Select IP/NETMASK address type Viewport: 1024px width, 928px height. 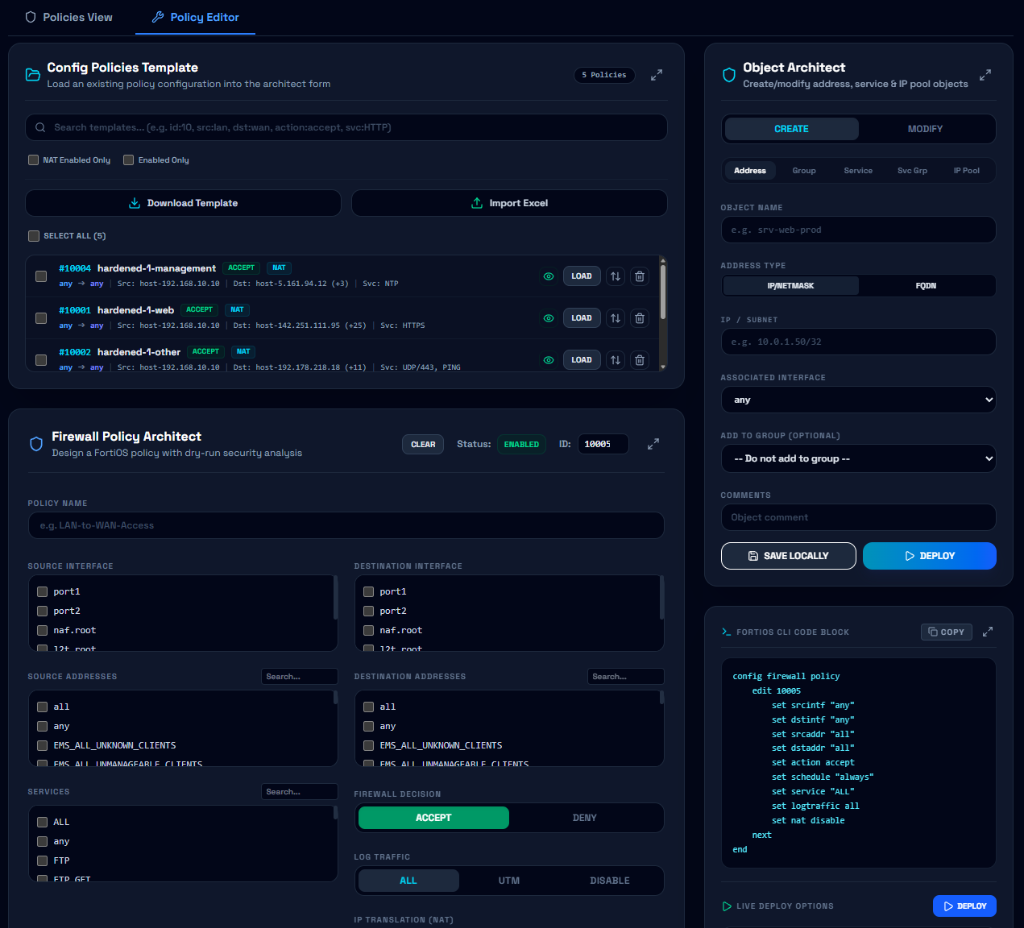point(790,285)
